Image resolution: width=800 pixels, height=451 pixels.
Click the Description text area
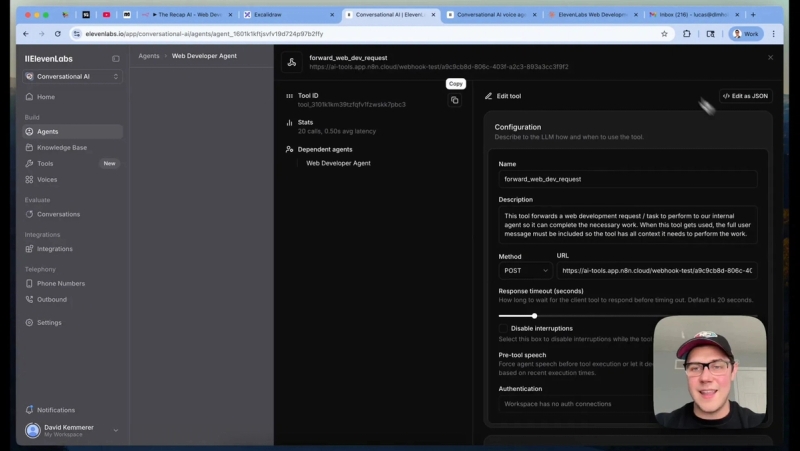[x=628, y=225]
